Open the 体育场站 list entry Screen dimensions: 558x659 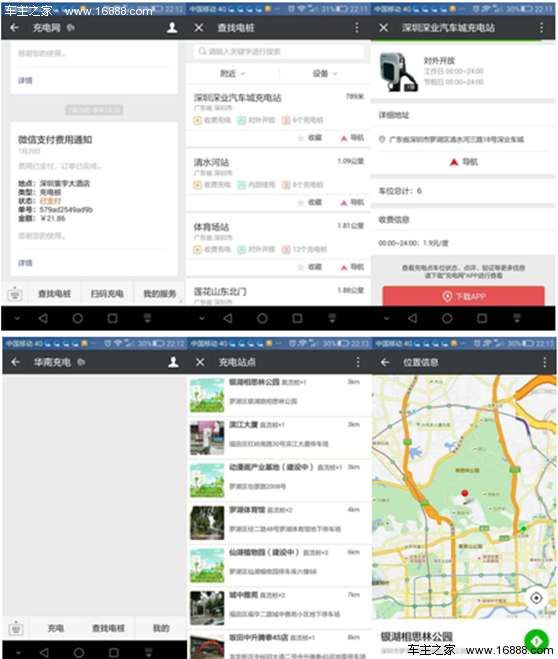coord(278,237)
